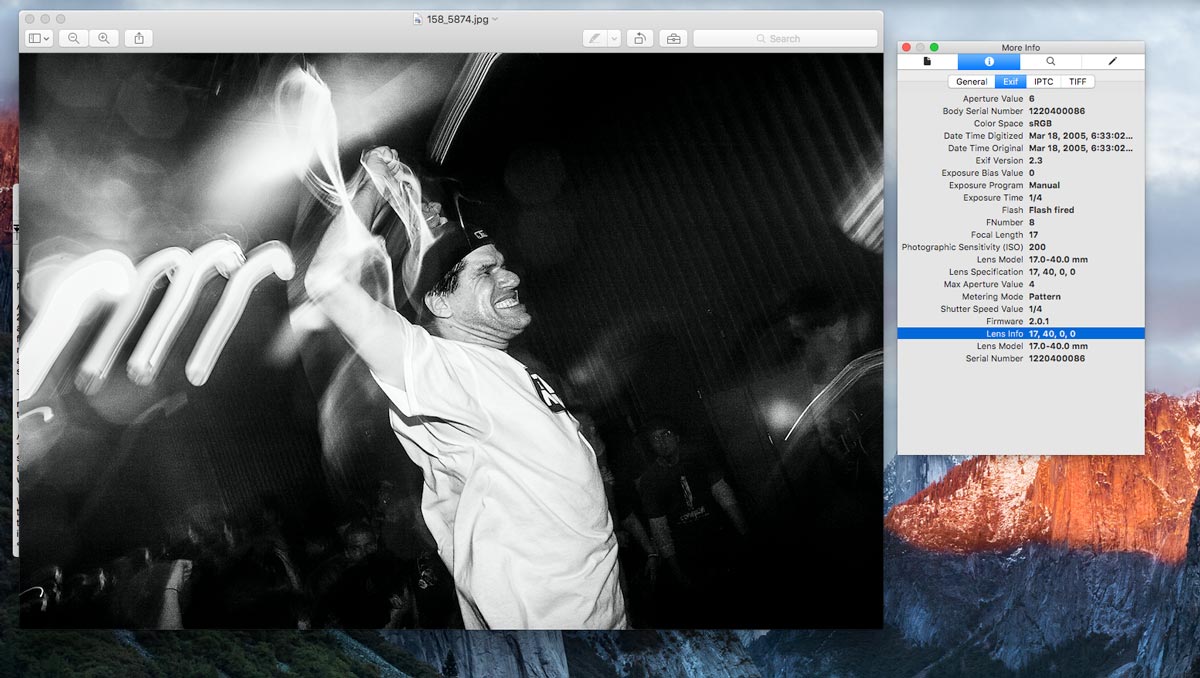Select the Exif tab

point(1011,82)
